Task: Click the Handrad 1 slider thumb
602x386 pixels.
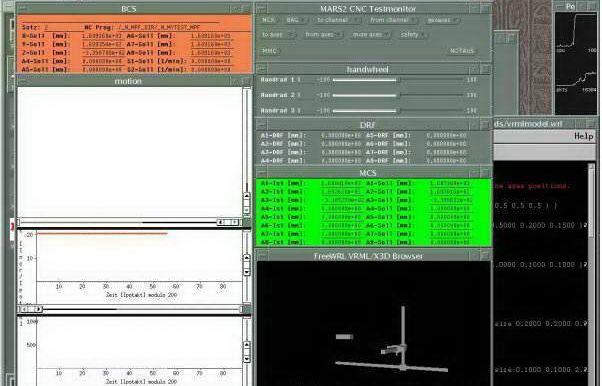Action: [399, 80]
